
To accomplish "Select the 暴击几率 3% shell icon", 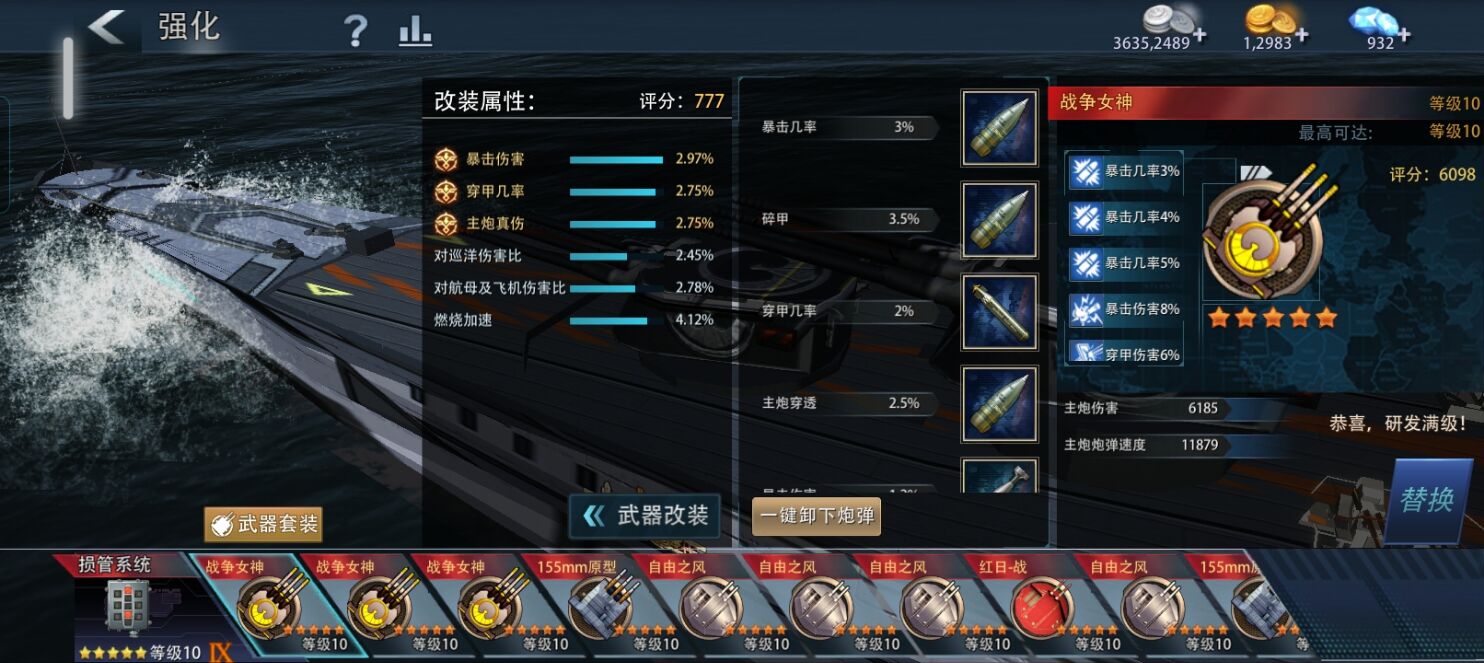I will [x=999, y=128].
